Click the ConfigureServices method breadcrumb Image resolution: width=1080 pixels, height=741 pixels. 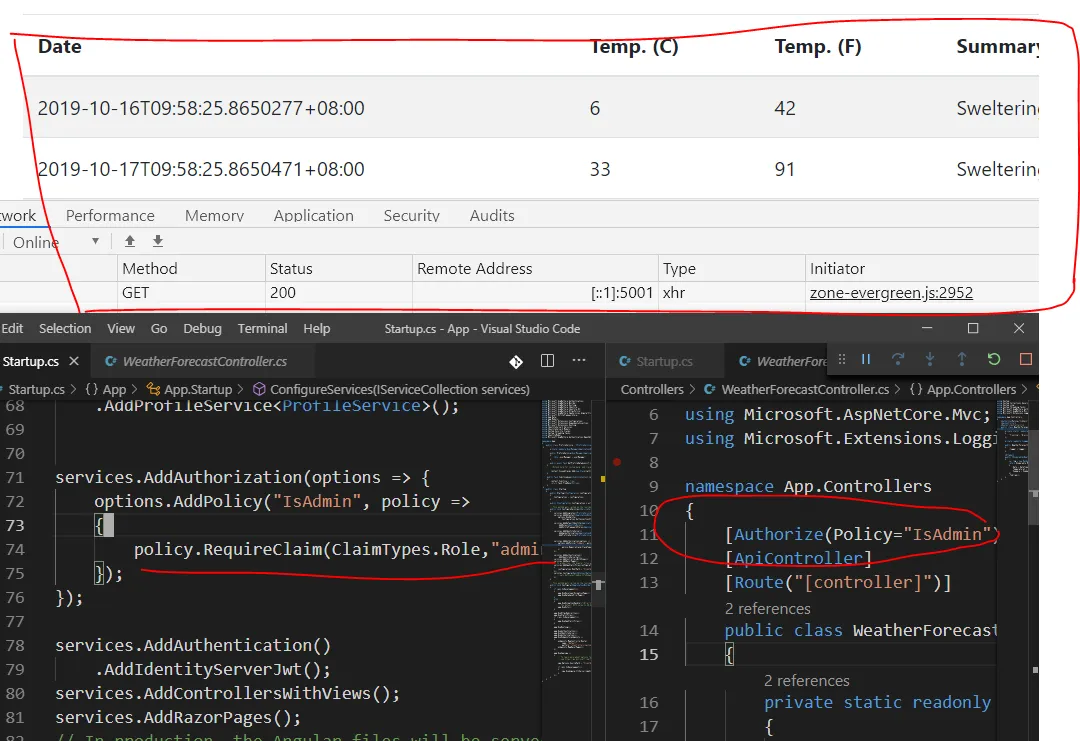tap(391, 389)
